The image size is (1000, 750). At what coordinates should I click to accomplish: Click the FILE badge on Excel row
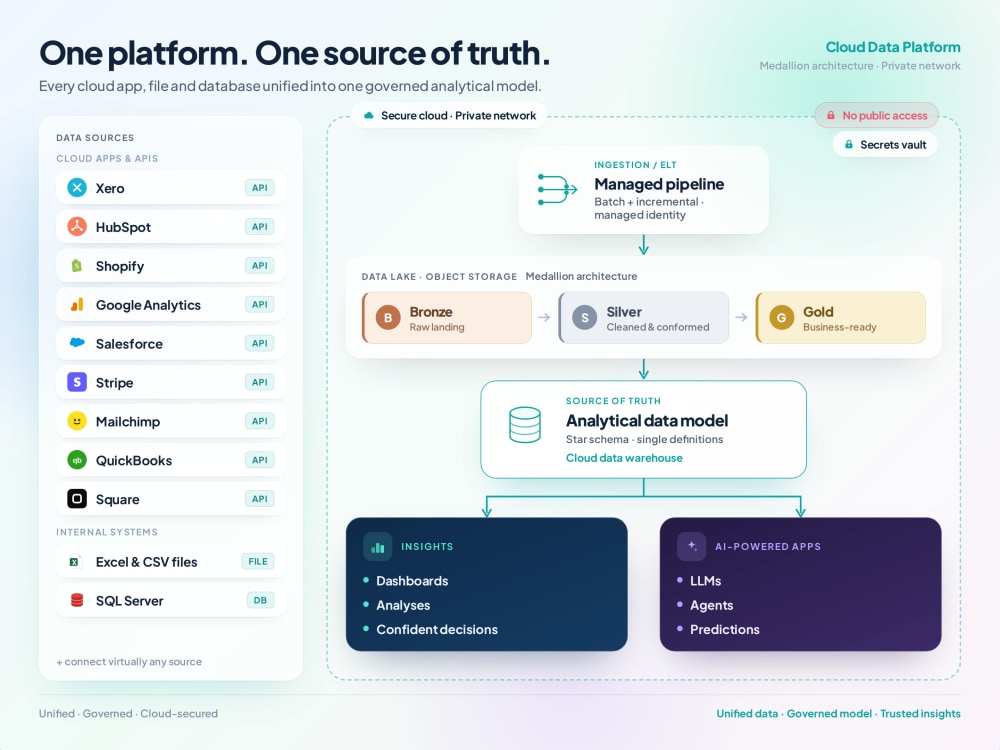pyautogui.click(x=258, y=561)
